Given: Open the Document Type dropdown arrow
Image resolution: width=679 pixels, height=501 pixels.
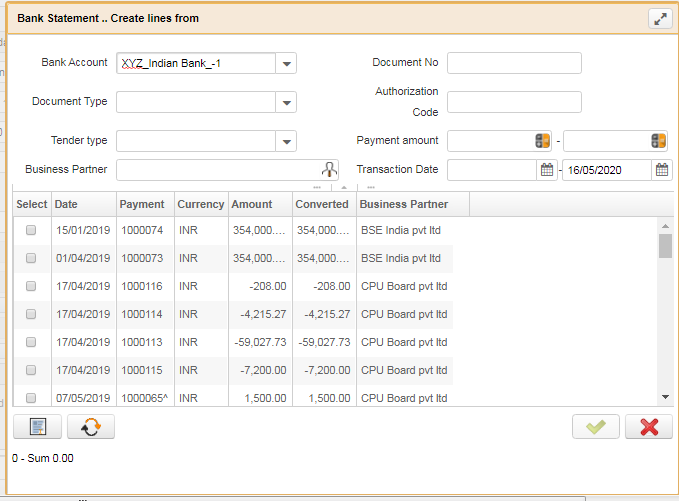Looking at the screenshot, I should click(286, 103).
